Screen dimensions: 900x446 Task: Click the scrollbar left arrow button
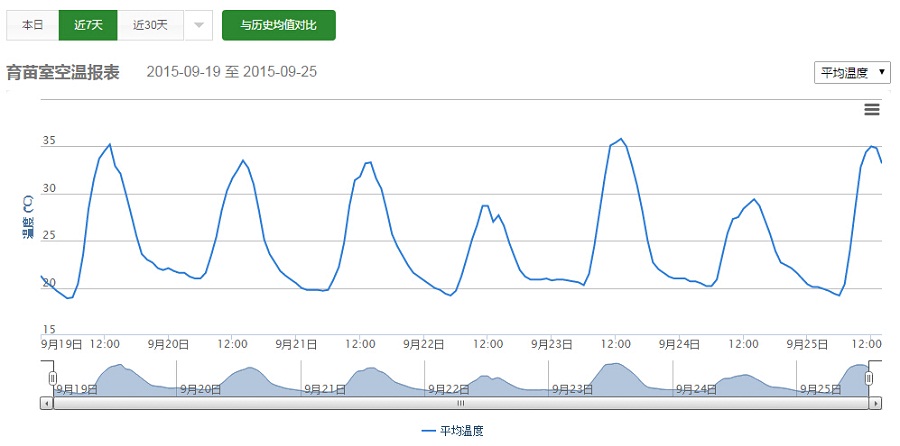point(47,403)
